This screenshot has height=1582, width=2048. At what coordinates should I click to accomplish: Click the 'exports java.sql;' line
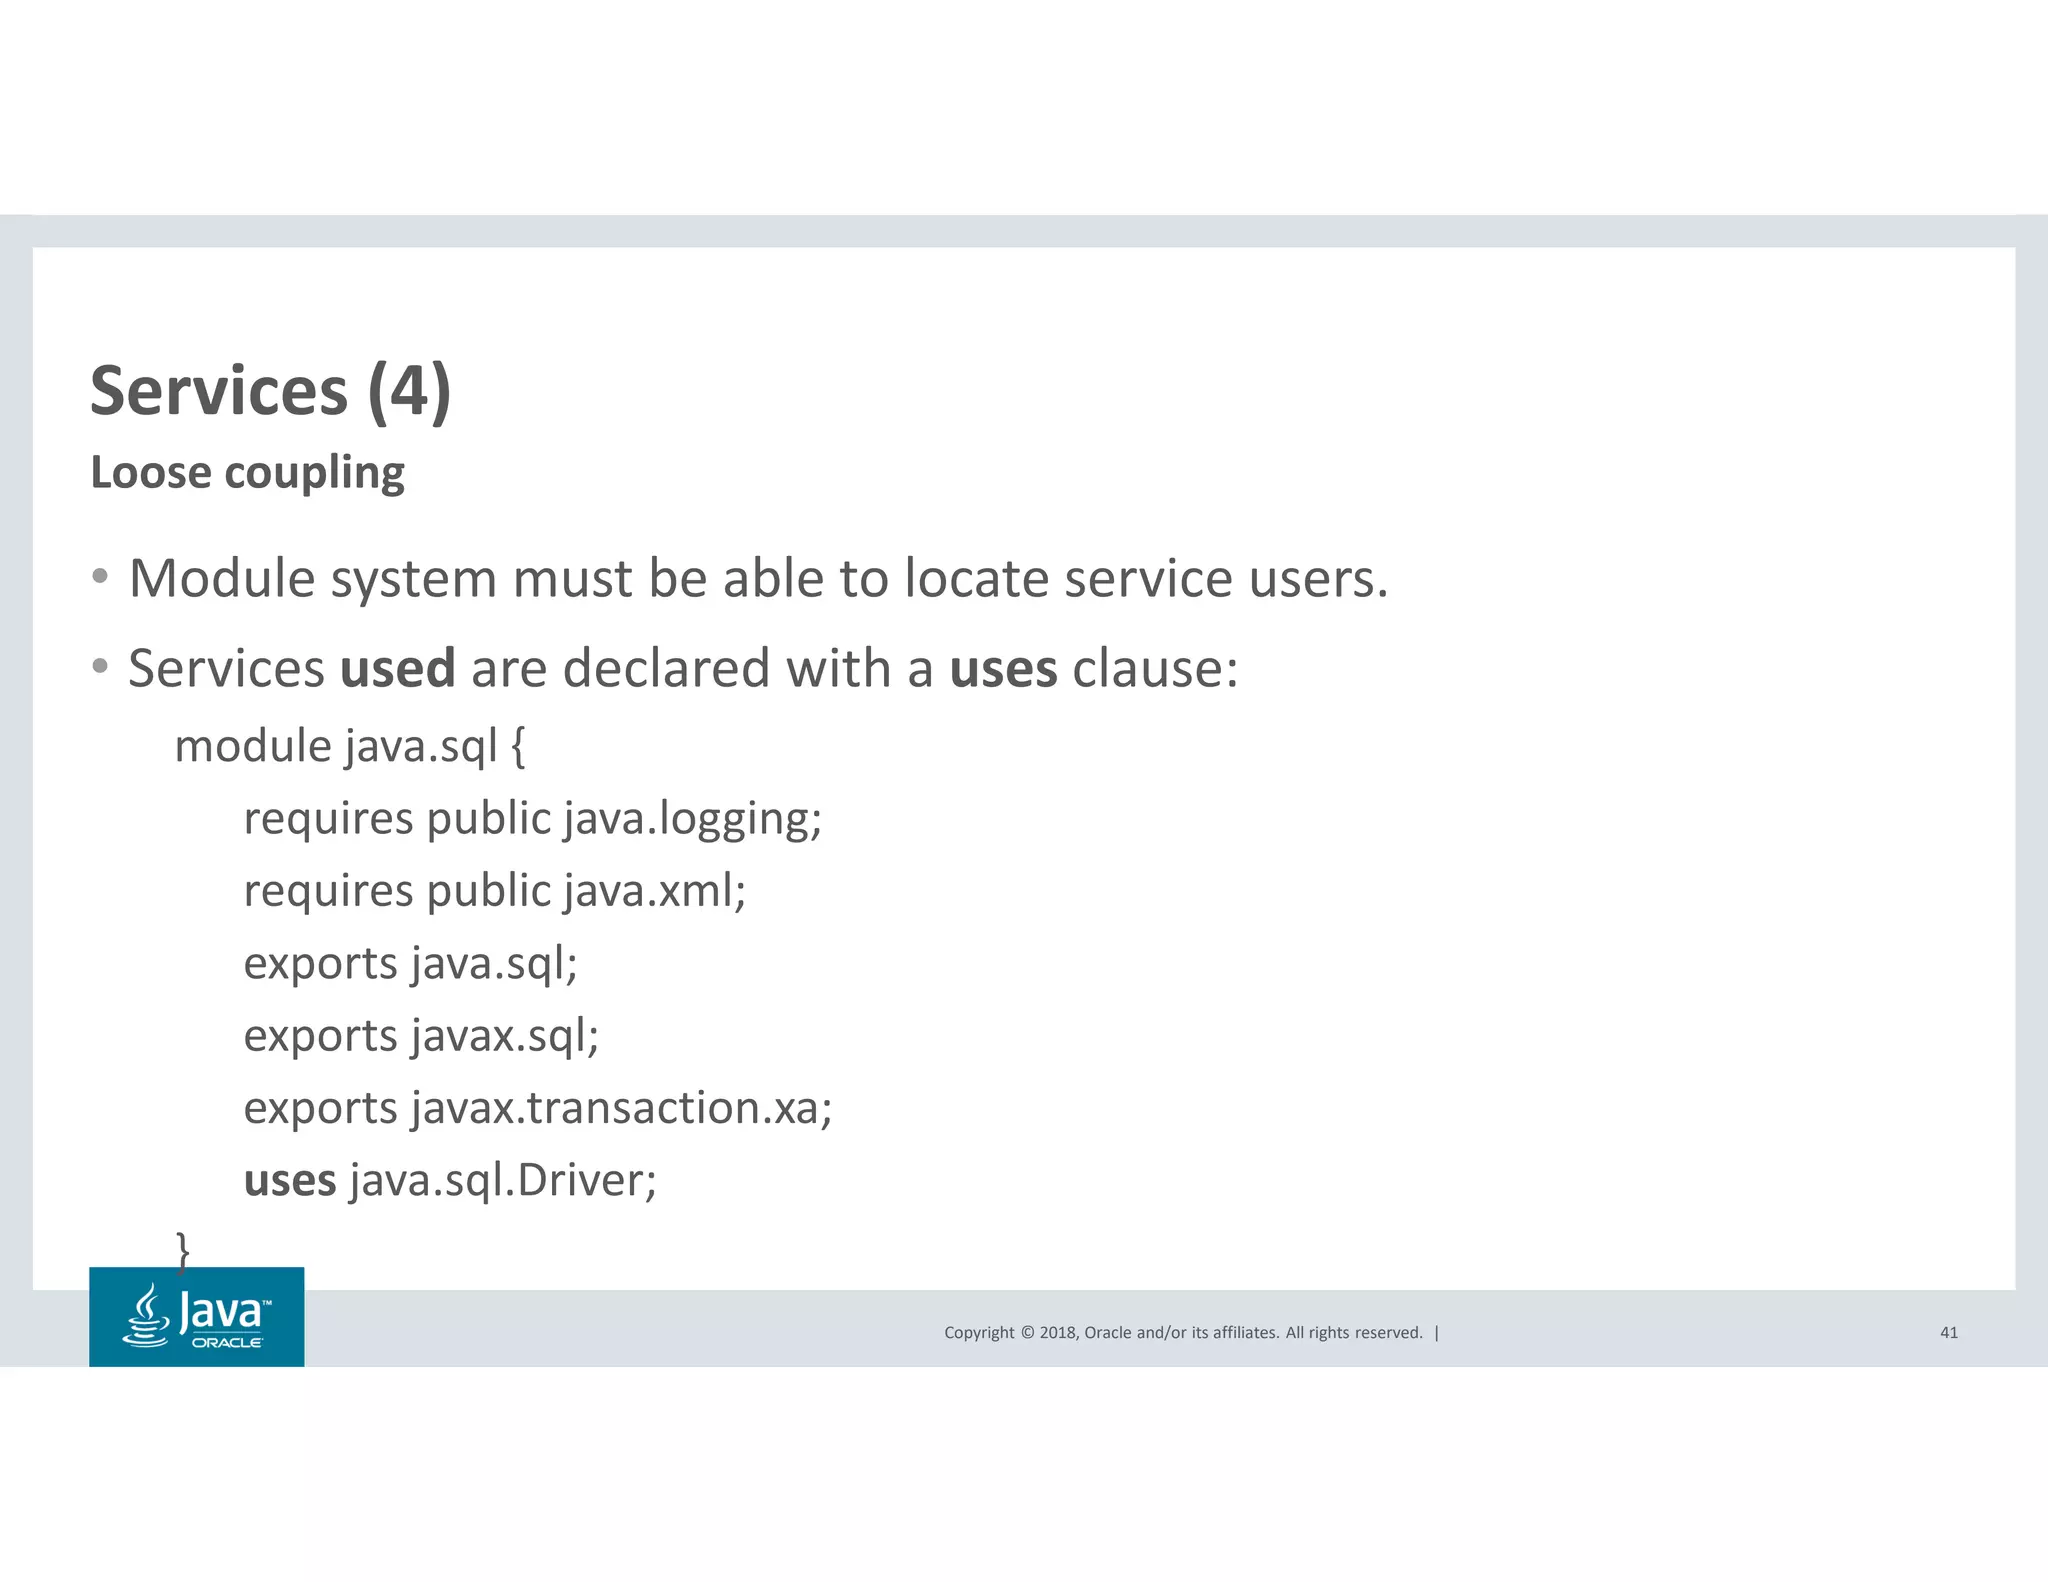click(410, 964)
